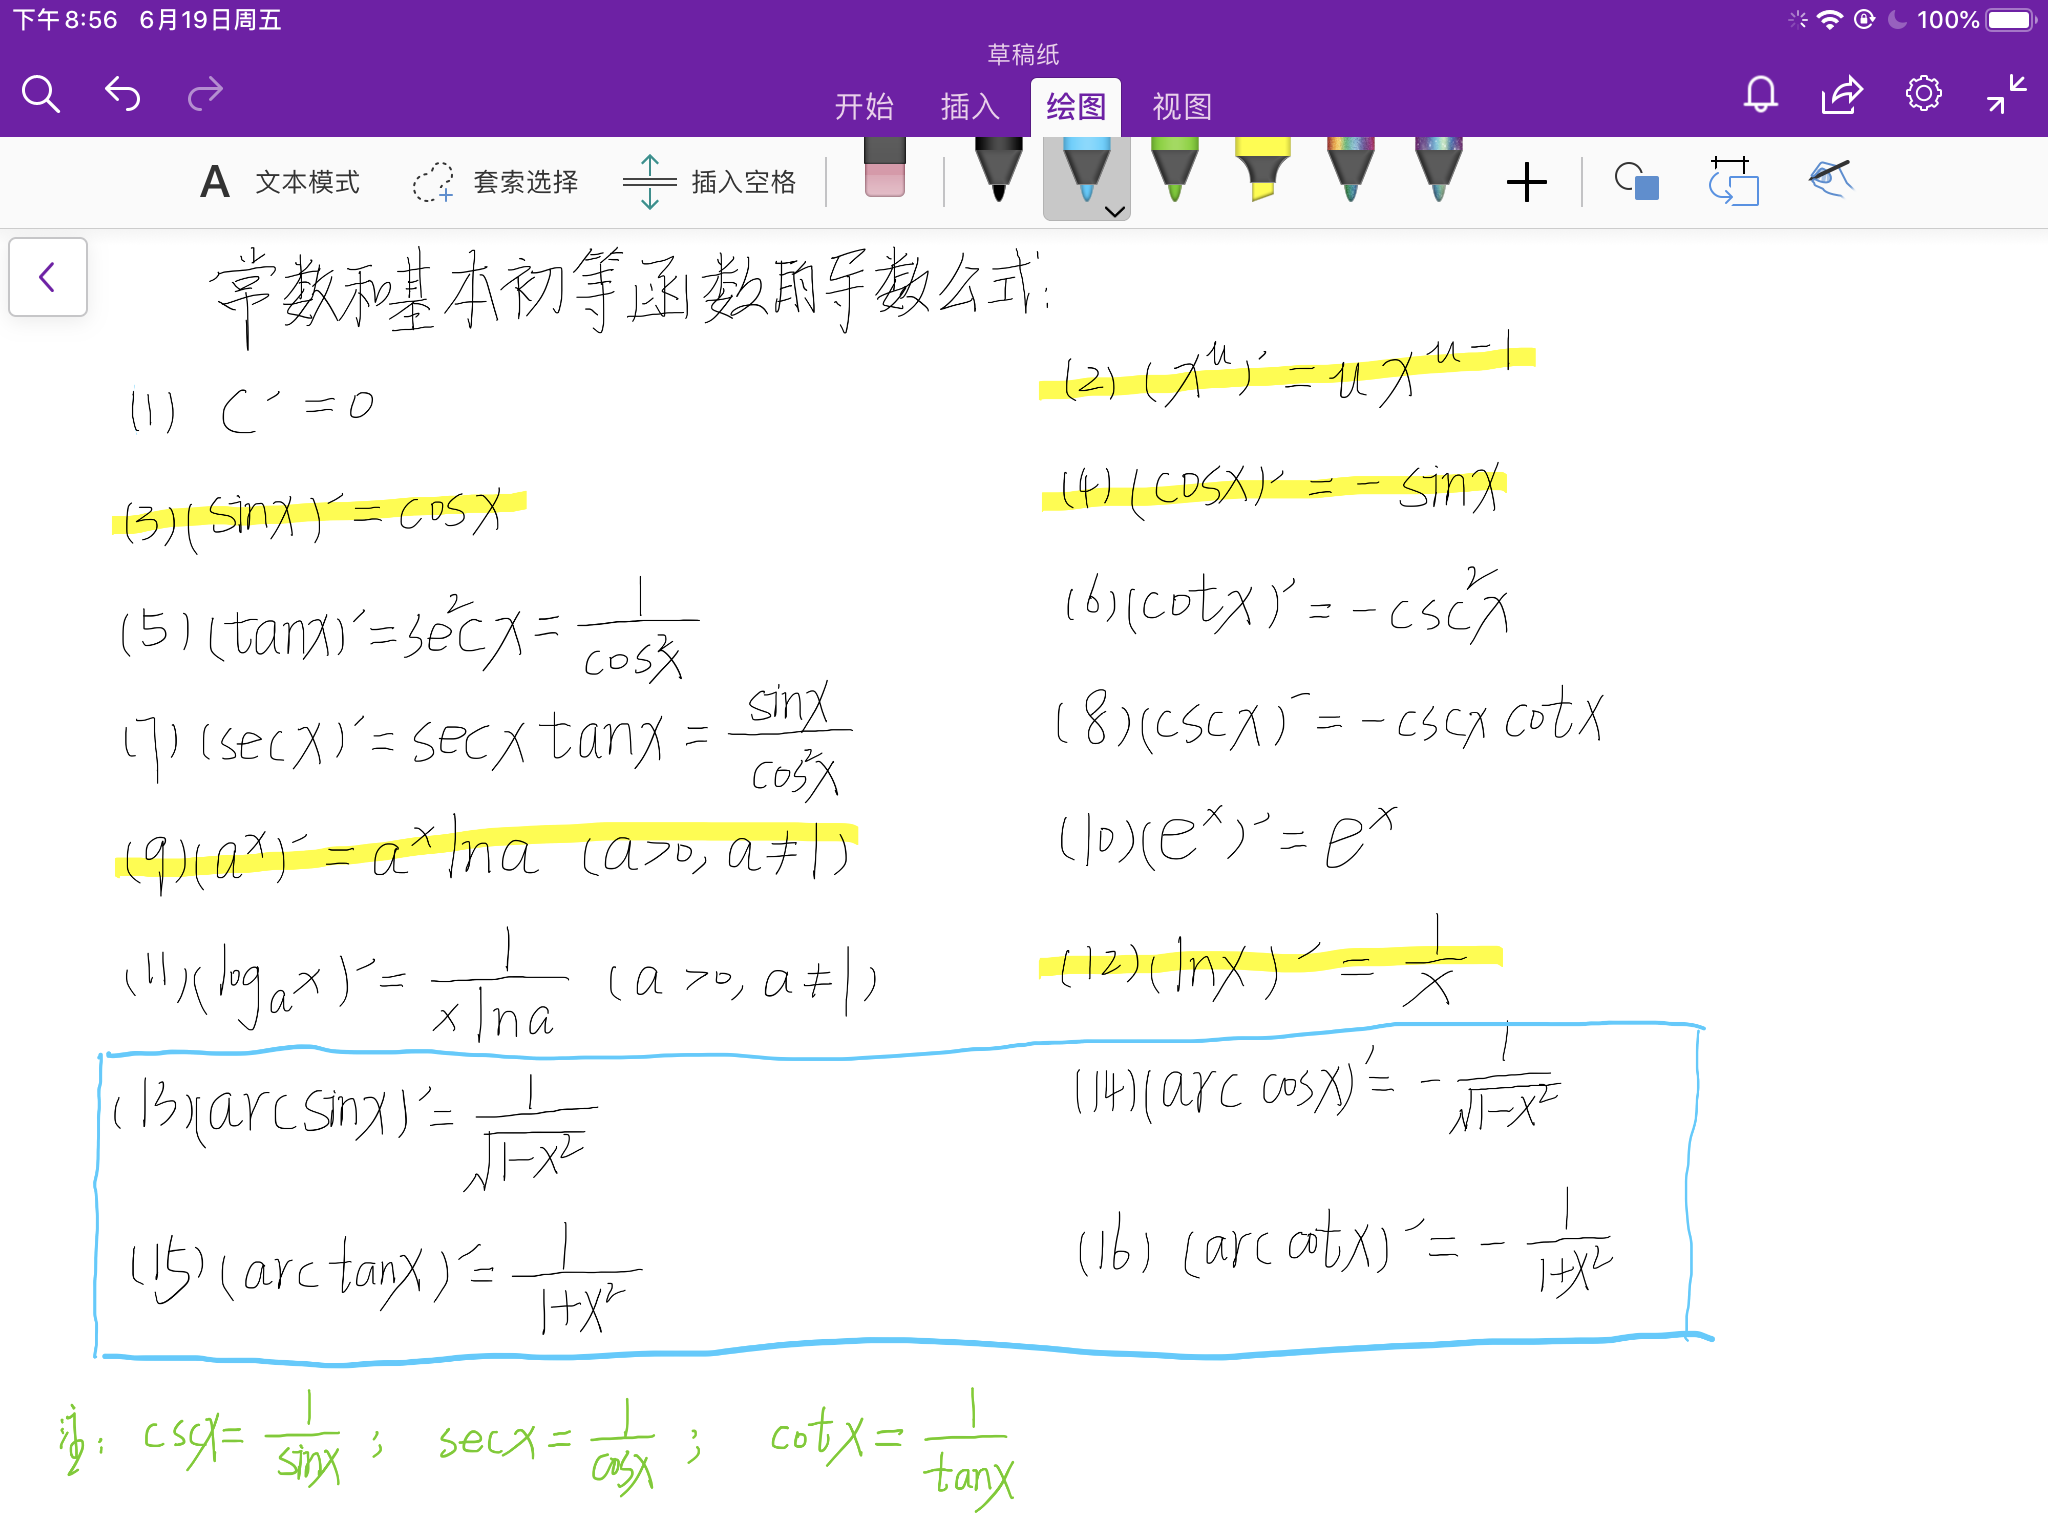Click the 草稿纸 page title

[x=1022, y=54]
